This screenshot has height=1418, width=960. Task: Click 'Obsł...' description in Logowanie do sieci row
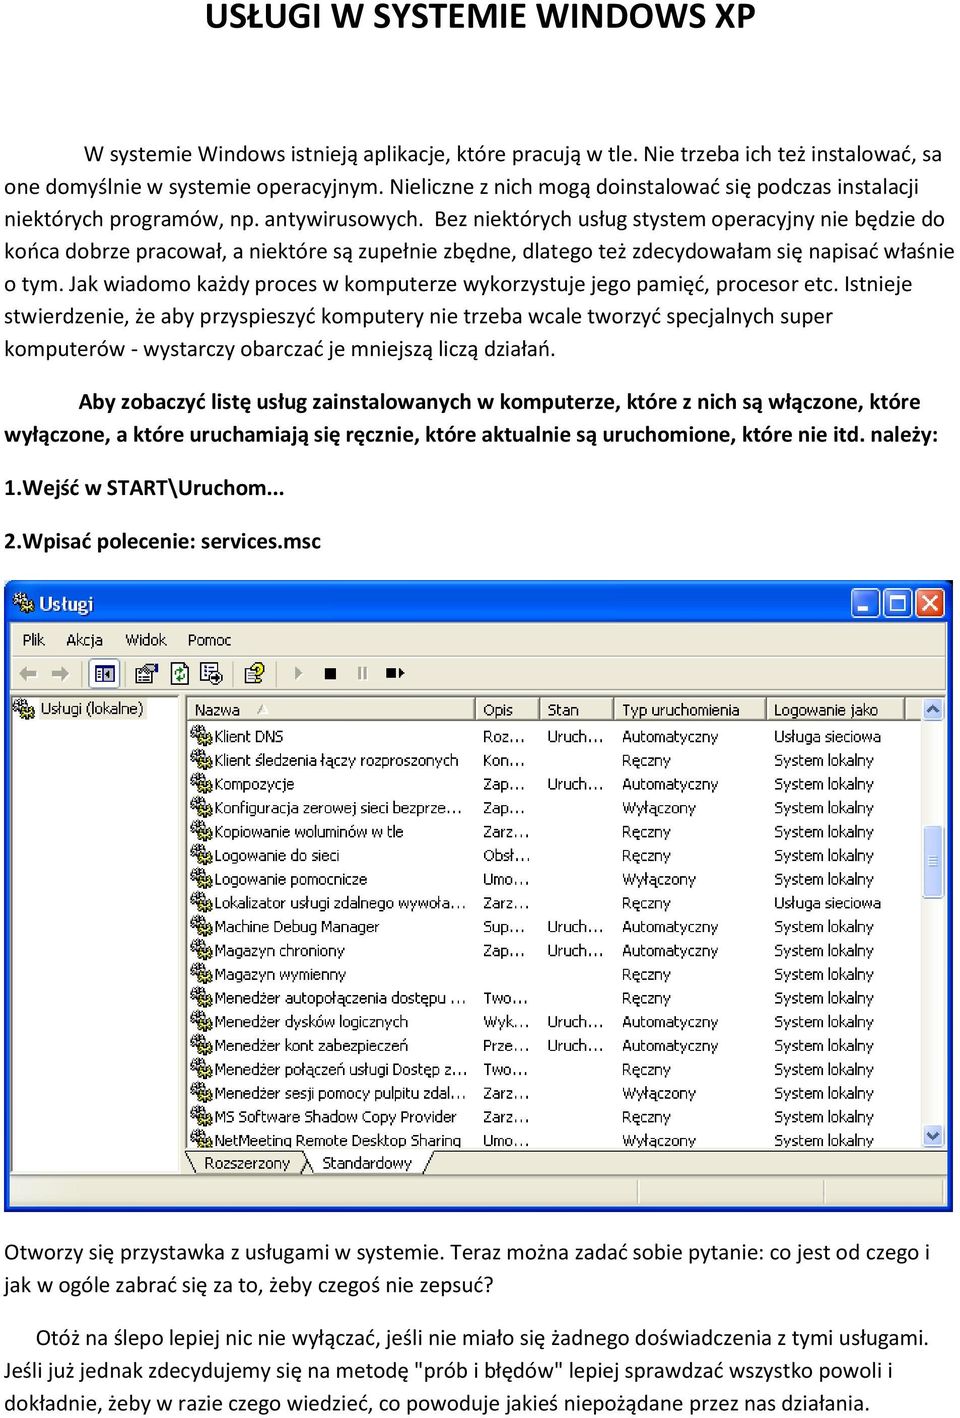[x=506, y=855]
